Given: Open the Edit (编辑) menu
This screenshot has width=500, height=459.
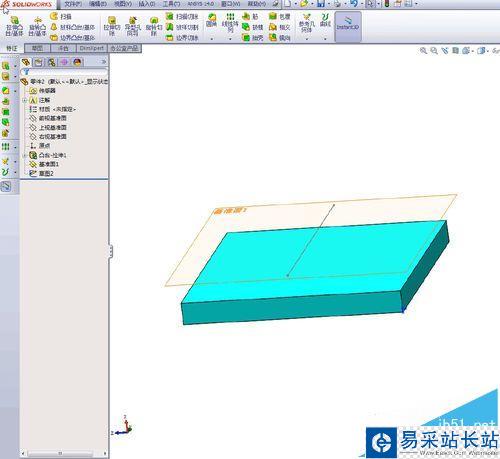Looking at the screenshot, I should click(x=97, y=4).
